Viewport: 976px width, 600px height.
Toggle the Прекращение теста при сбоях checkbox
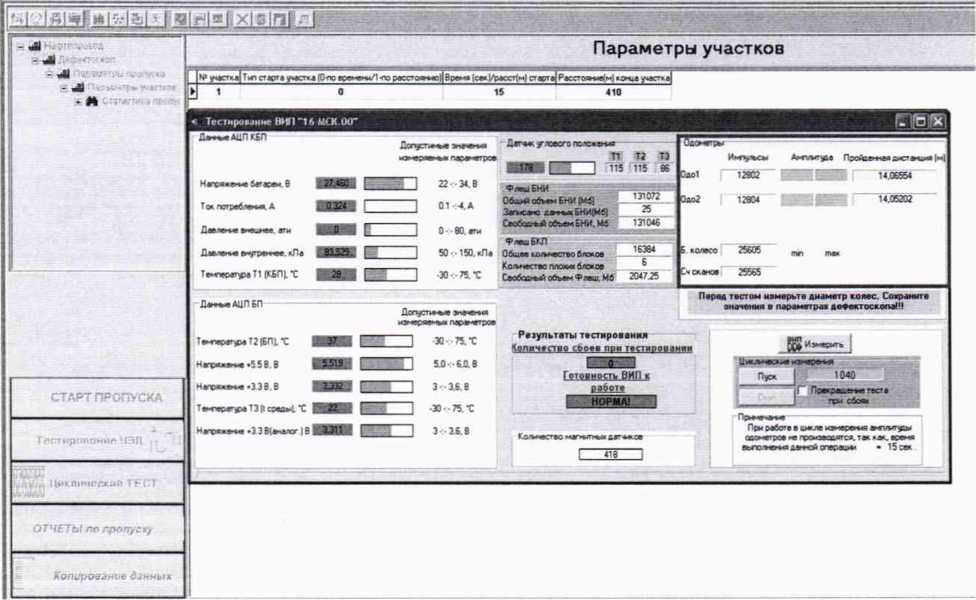click(x=801, y=390)
